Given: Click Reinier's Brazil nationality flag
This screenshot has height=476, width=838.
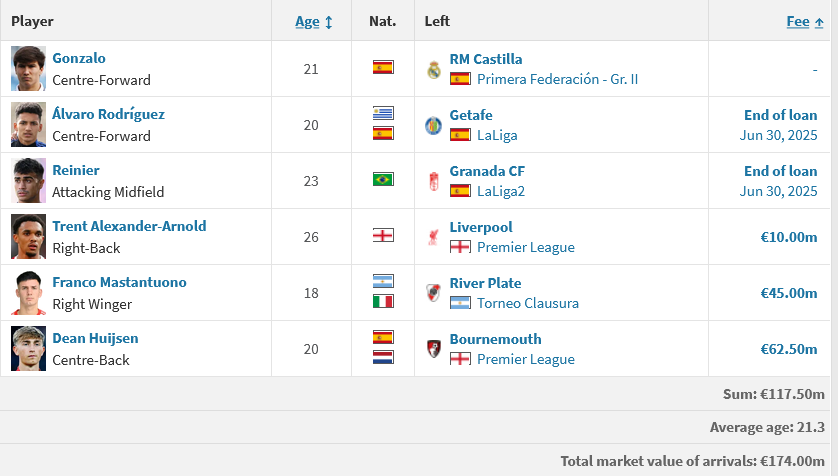Looking at the screenshot, I should click(383, 179).
